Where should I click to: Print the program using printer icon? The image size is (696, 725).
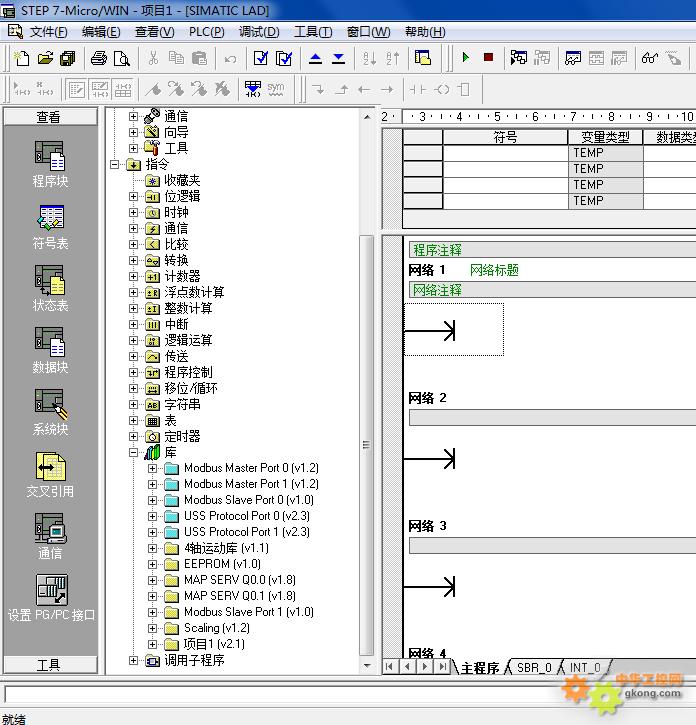pos(99,58)
